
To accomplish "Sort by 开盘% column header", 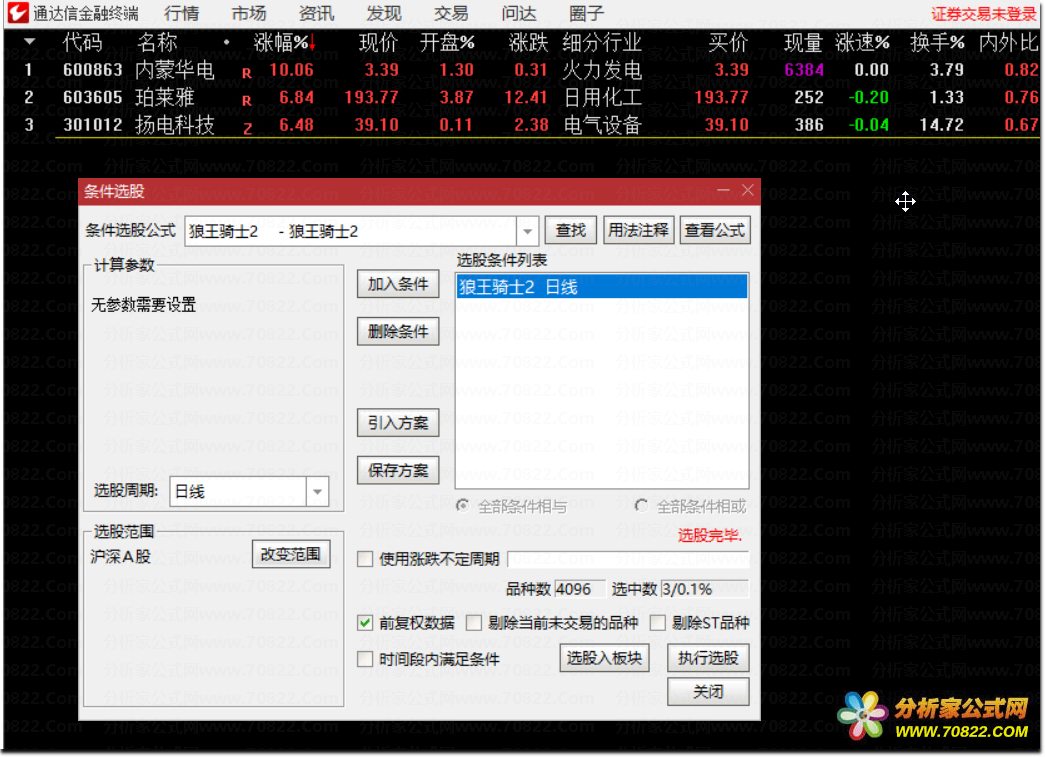I will click(x=447, y=43).
